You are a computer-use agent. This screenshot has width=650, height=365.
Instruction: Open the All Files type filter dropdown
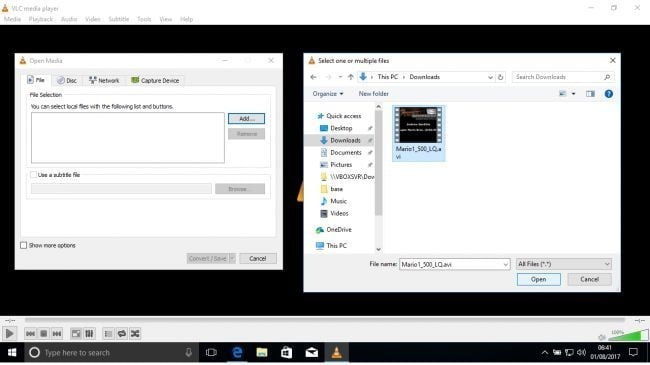click(x=564, y=264)
